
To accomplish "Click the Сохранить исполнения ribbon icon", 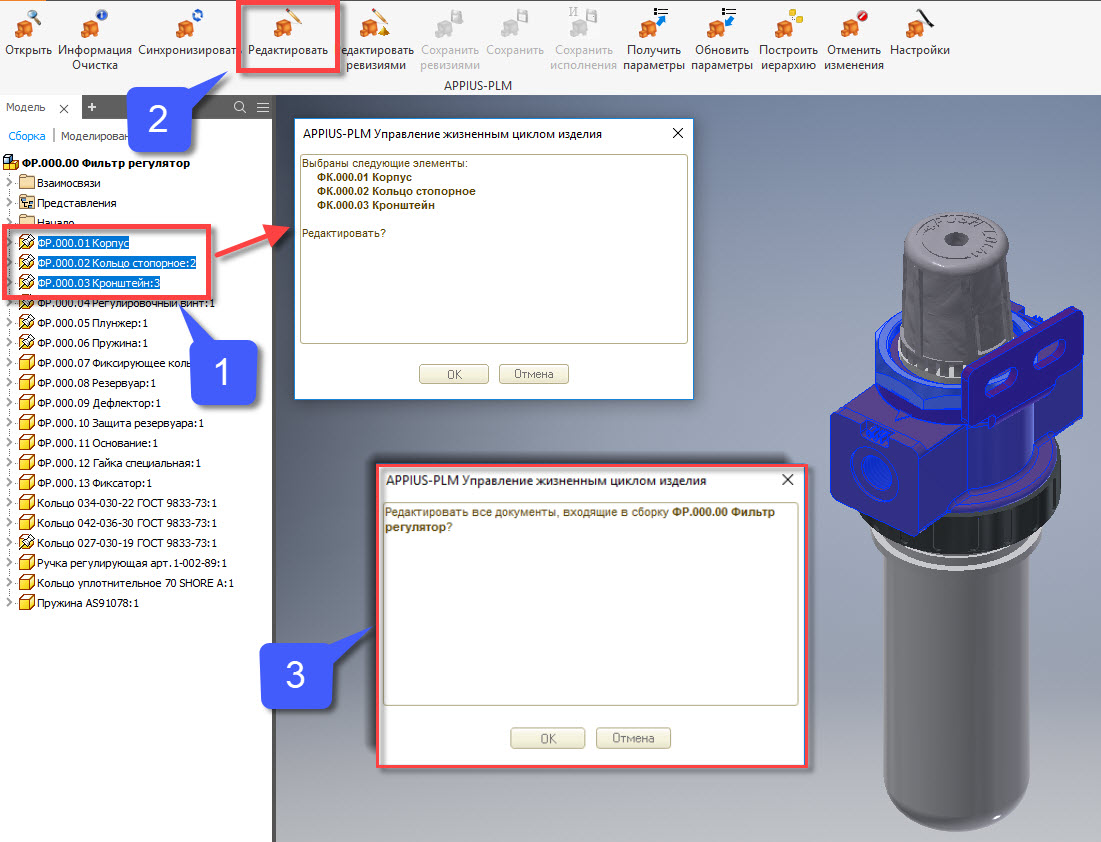I will pos(583,25).
